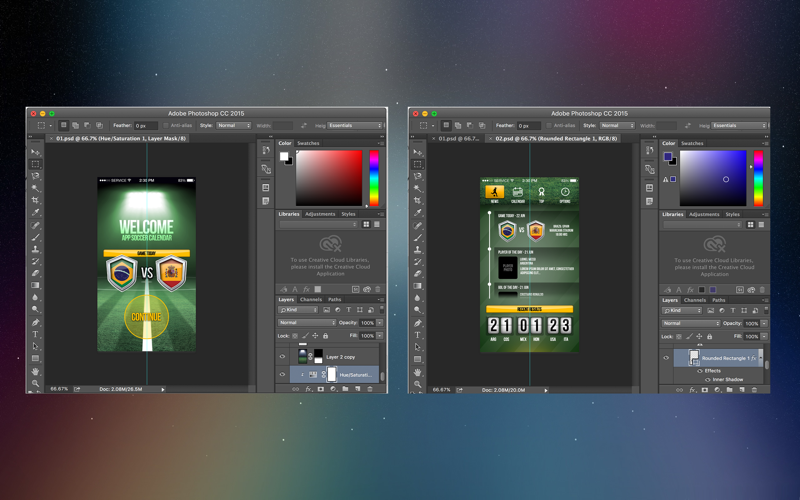The height and width of the screenshot is (500, 800).
Task: Hide the Hue/Saturation layer
Action: (x=282, y=374)
